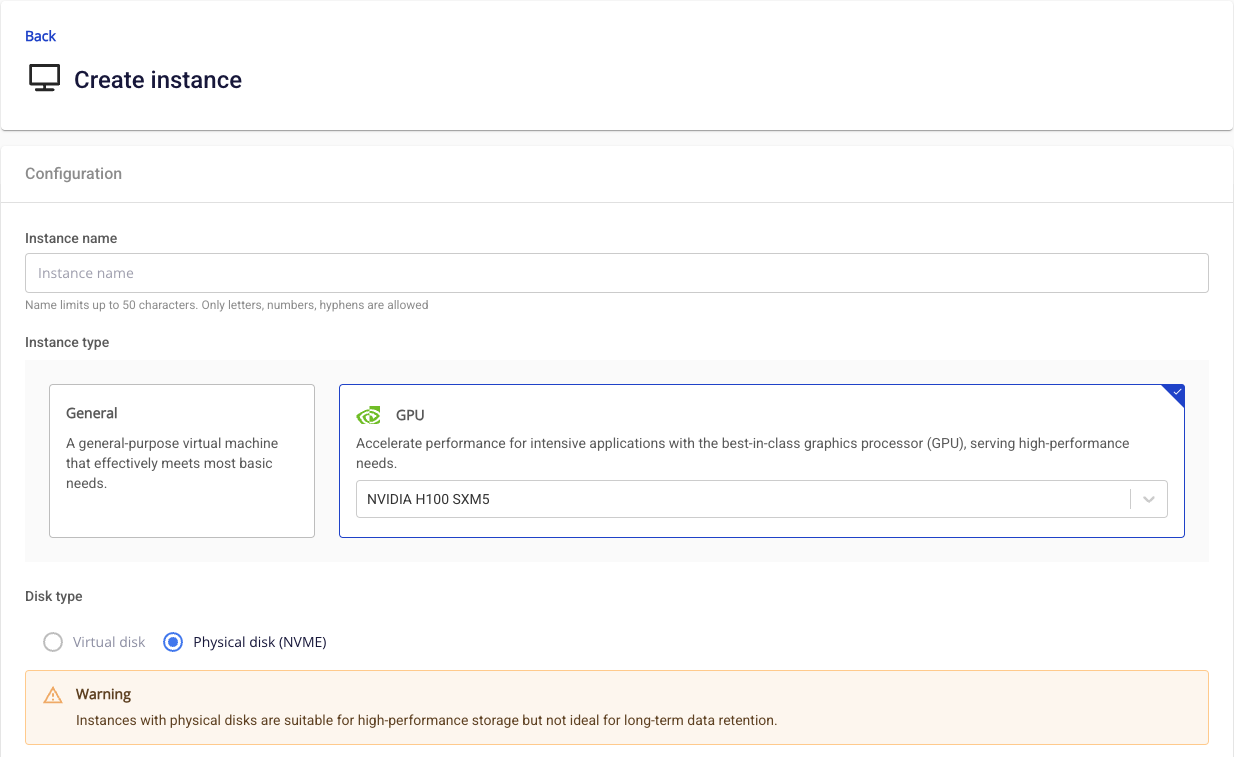The image size is (1234, 757).
Task: Click the GPU card title text
Action: 410,415
